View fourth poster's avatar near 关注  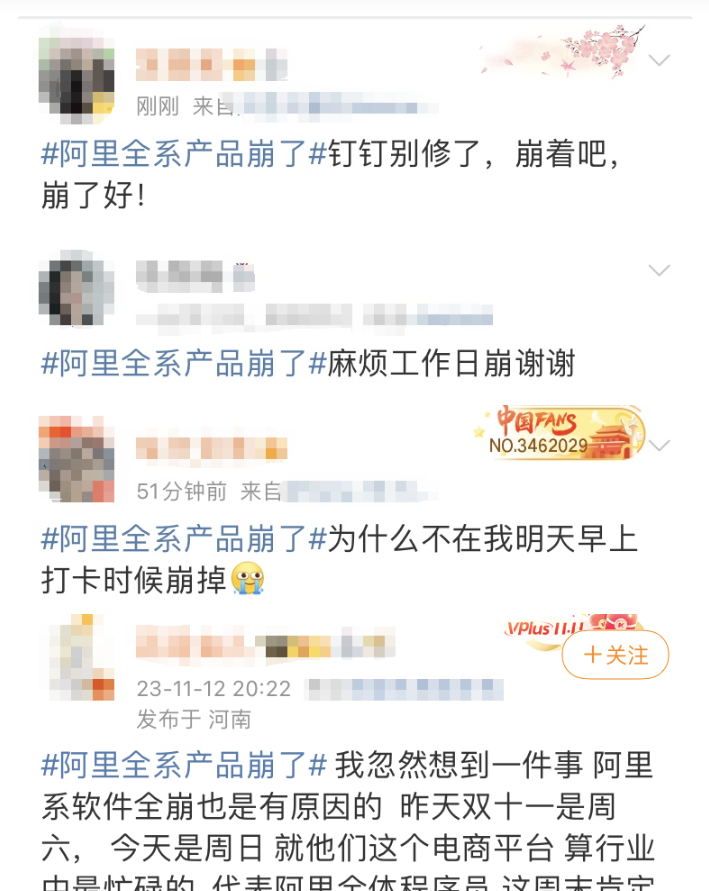81,657
